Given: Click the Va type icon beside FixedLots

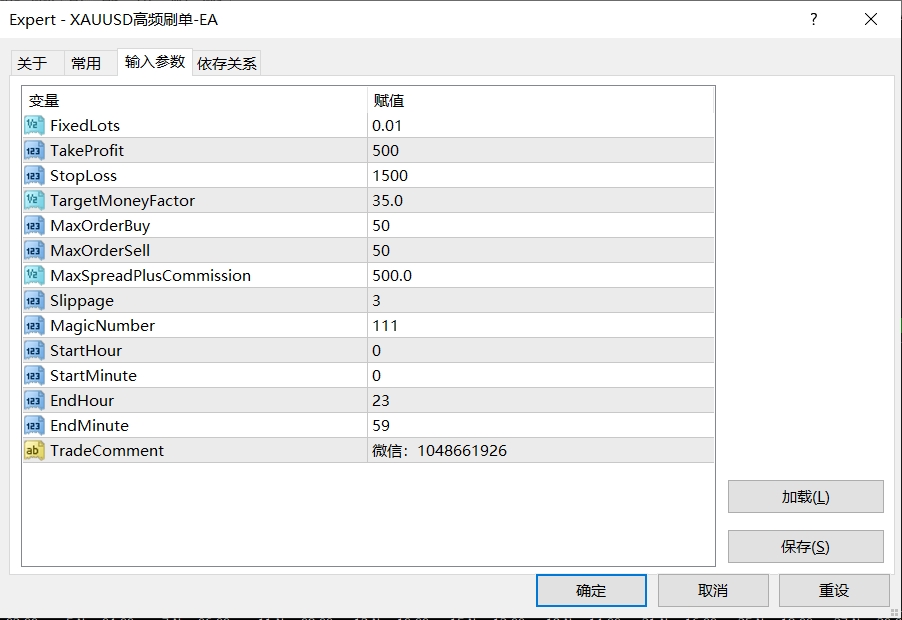Looking at the screenshot, I should click(35, 125).
